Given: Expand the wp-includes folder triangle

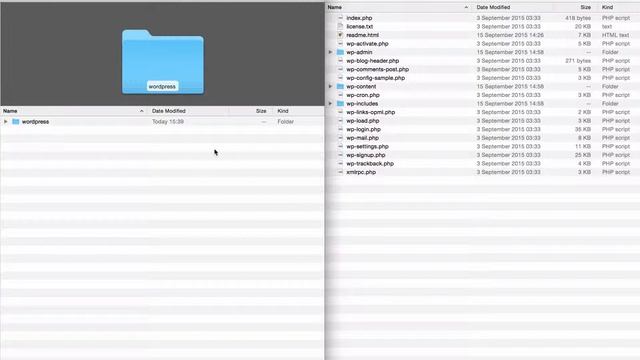Looking at the screenshot, I should coord(330,104).
